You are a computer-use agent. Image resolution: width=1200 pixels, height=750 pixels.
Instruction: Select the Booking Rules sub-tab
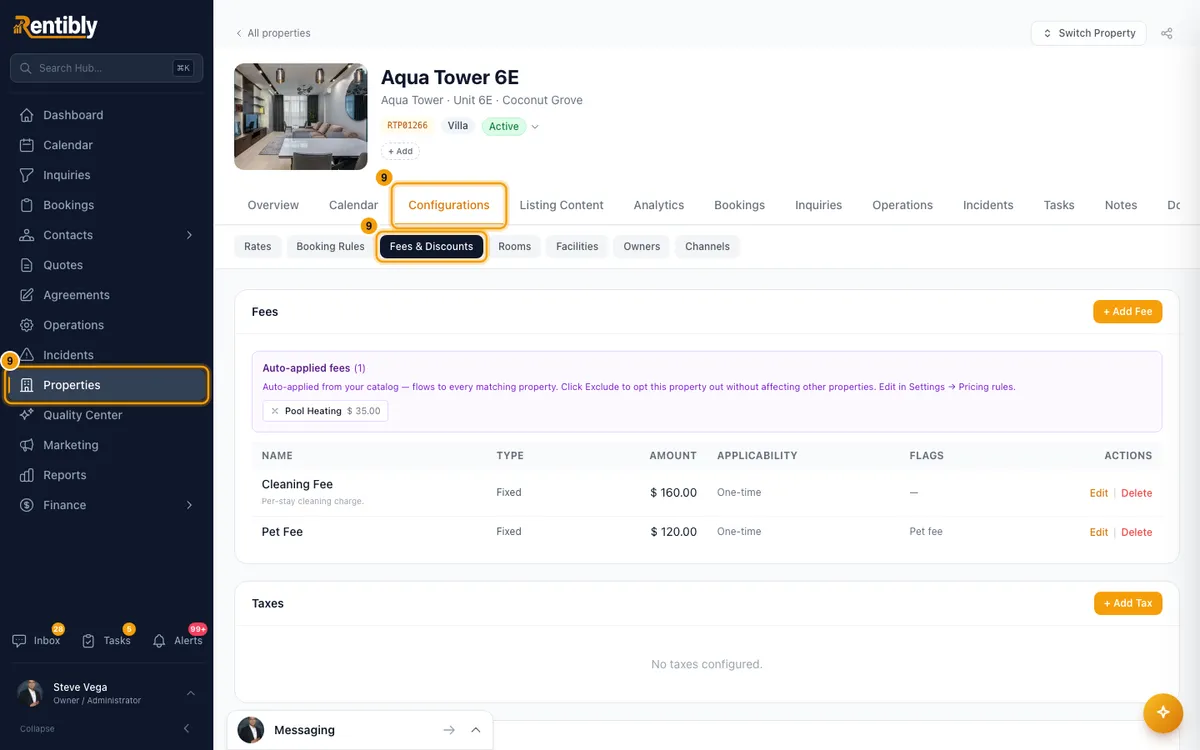(330, 246)
